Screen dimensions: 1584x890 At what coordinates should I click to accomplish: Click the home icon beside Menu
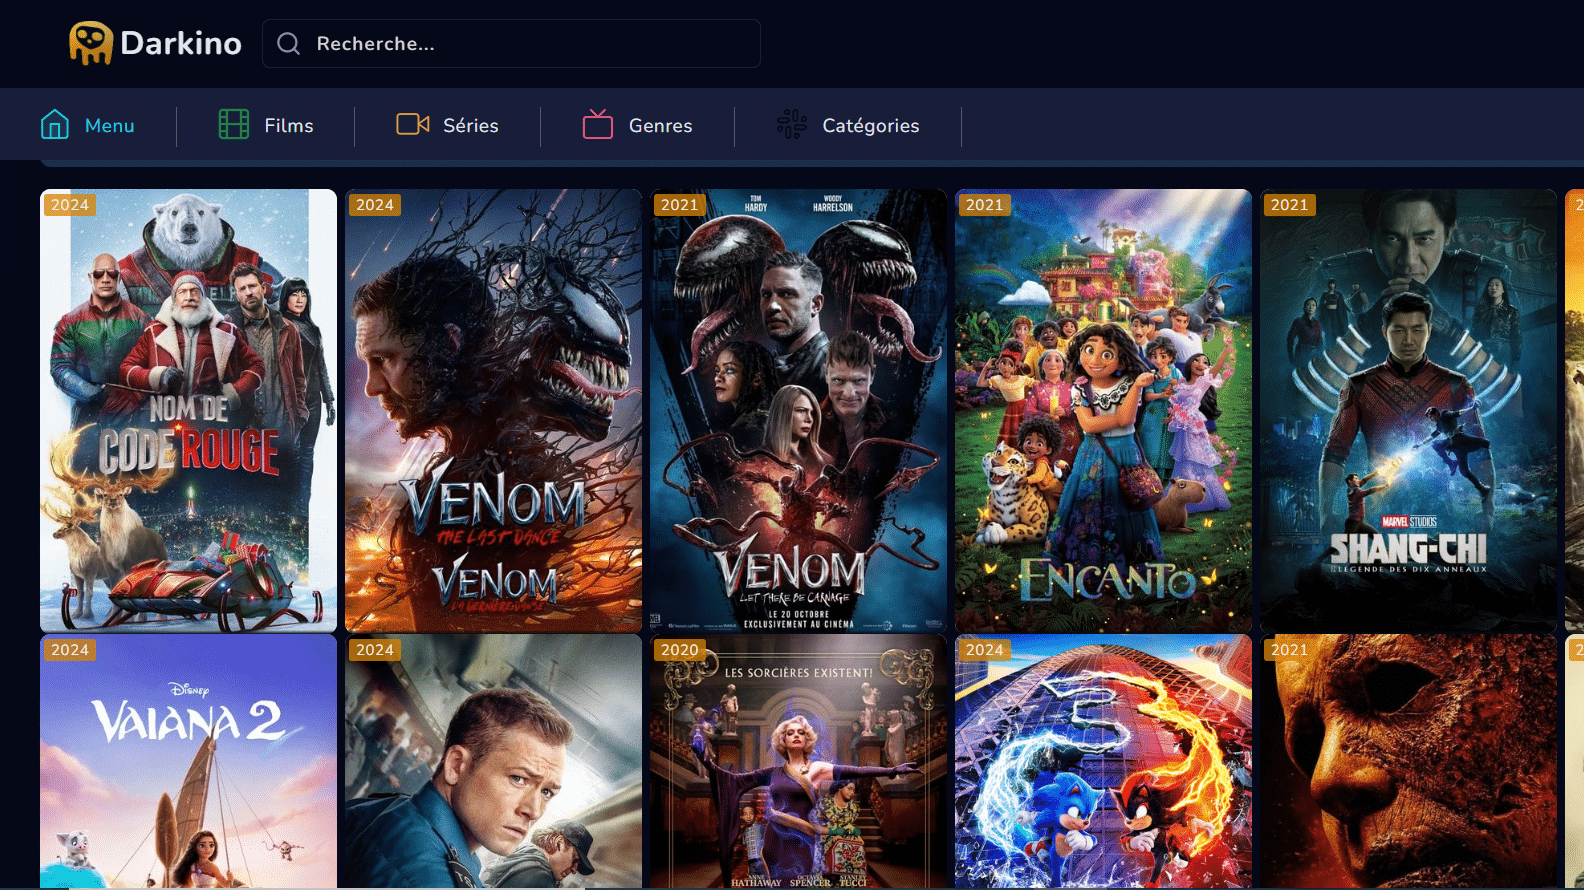(x=55, y=125)
